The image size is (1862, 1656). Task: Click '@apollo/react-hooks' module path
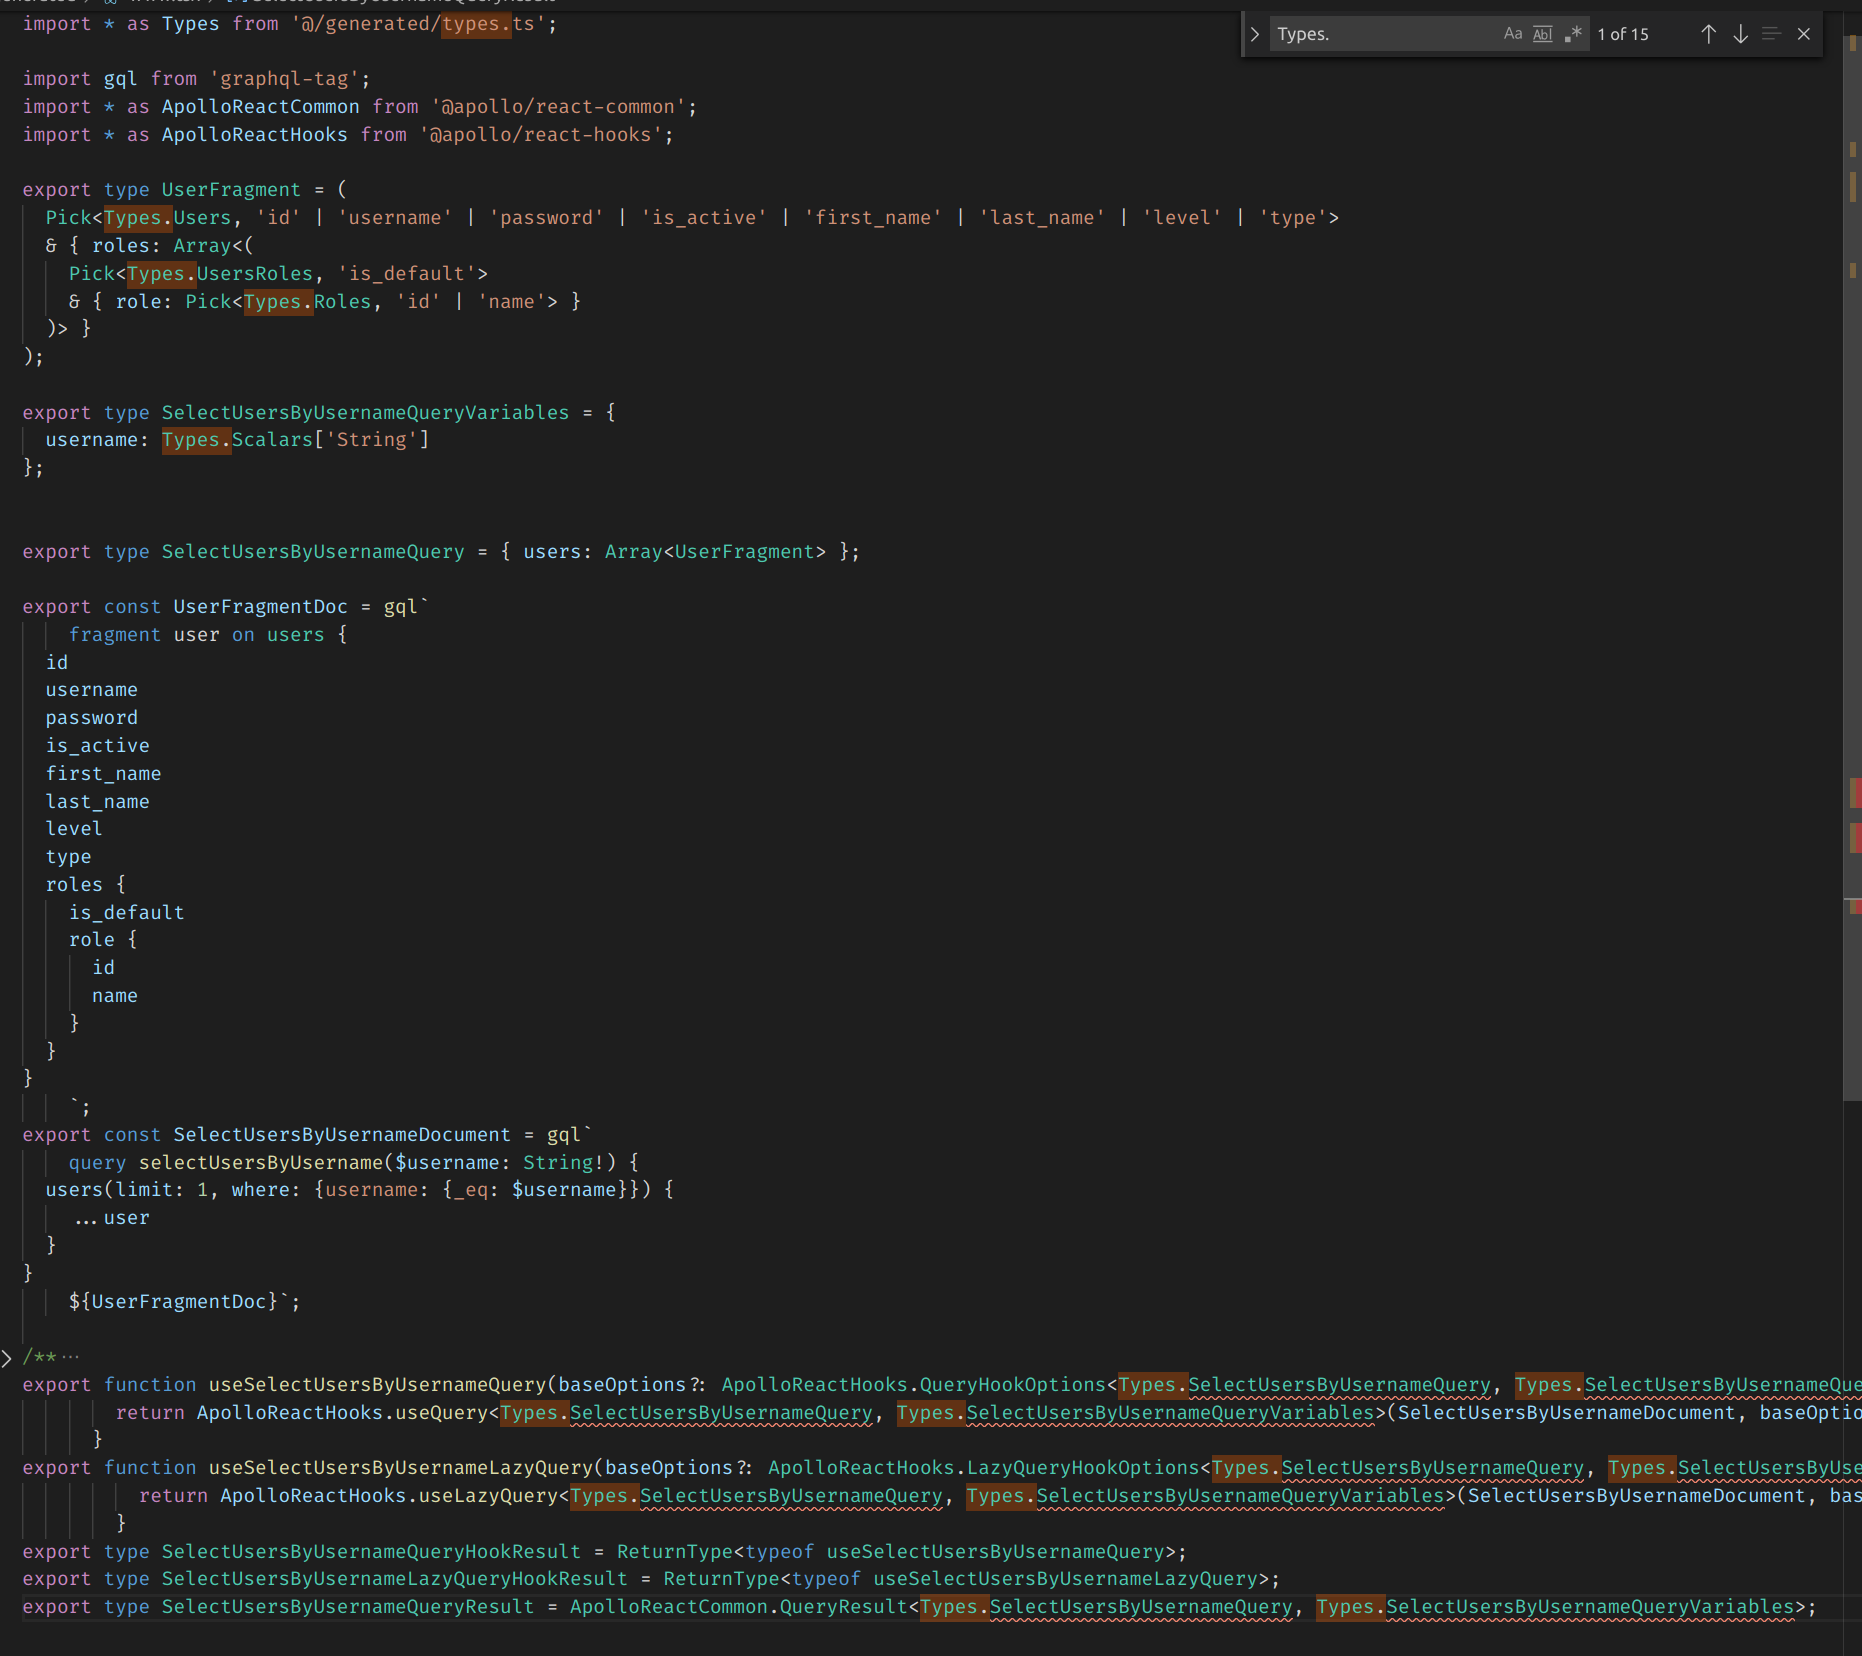pos(541,134)
